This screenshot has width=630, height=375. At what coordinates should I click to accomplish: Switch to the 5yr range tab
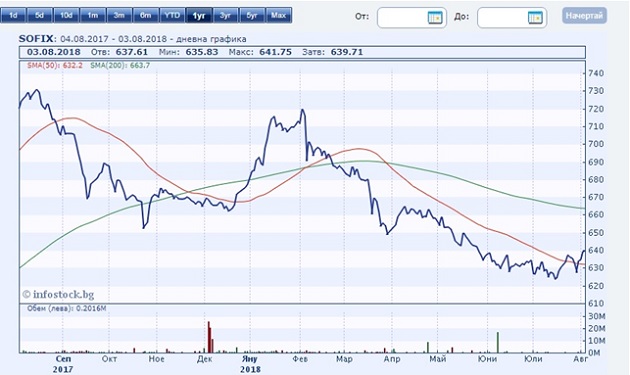pyautogui.click(x=252, y=15)
